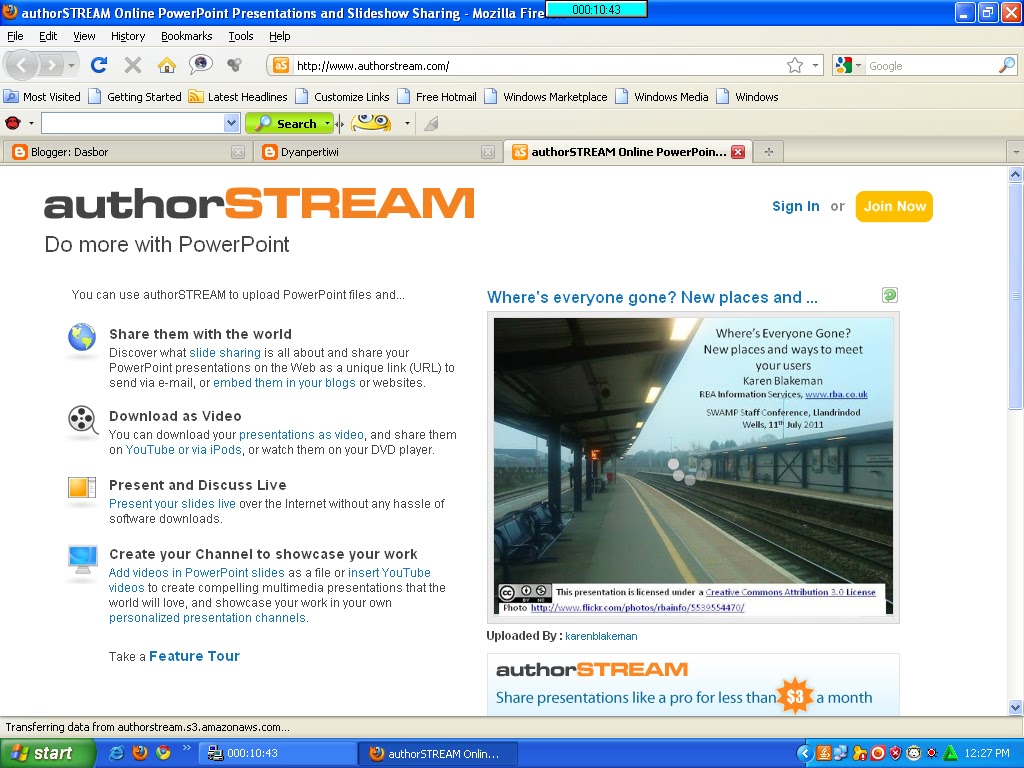Click the chat bubble toolbar icon
Image resolution: width=1024 pixels, height=768 pixels.
click(x=200, y=64)
